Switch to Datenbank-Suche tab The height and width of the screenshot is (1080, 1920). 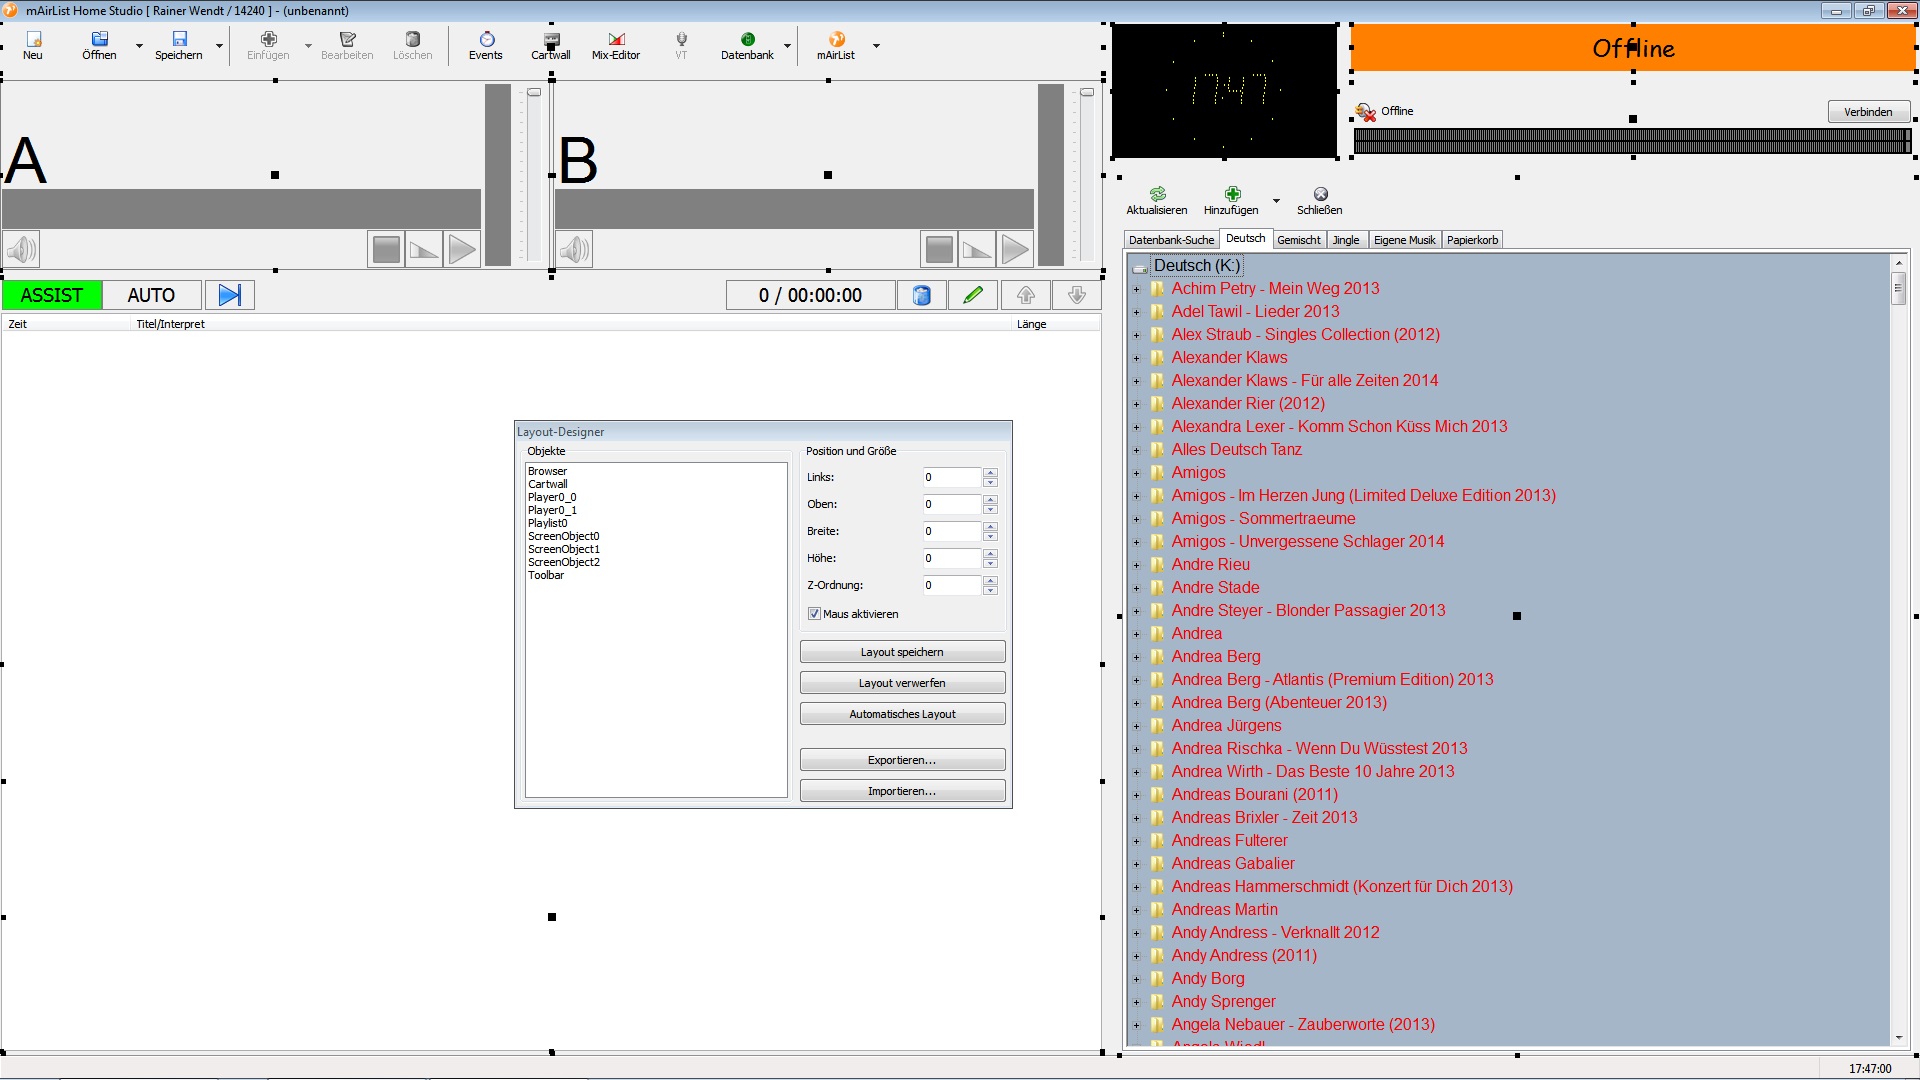(x=1171, y=240)
